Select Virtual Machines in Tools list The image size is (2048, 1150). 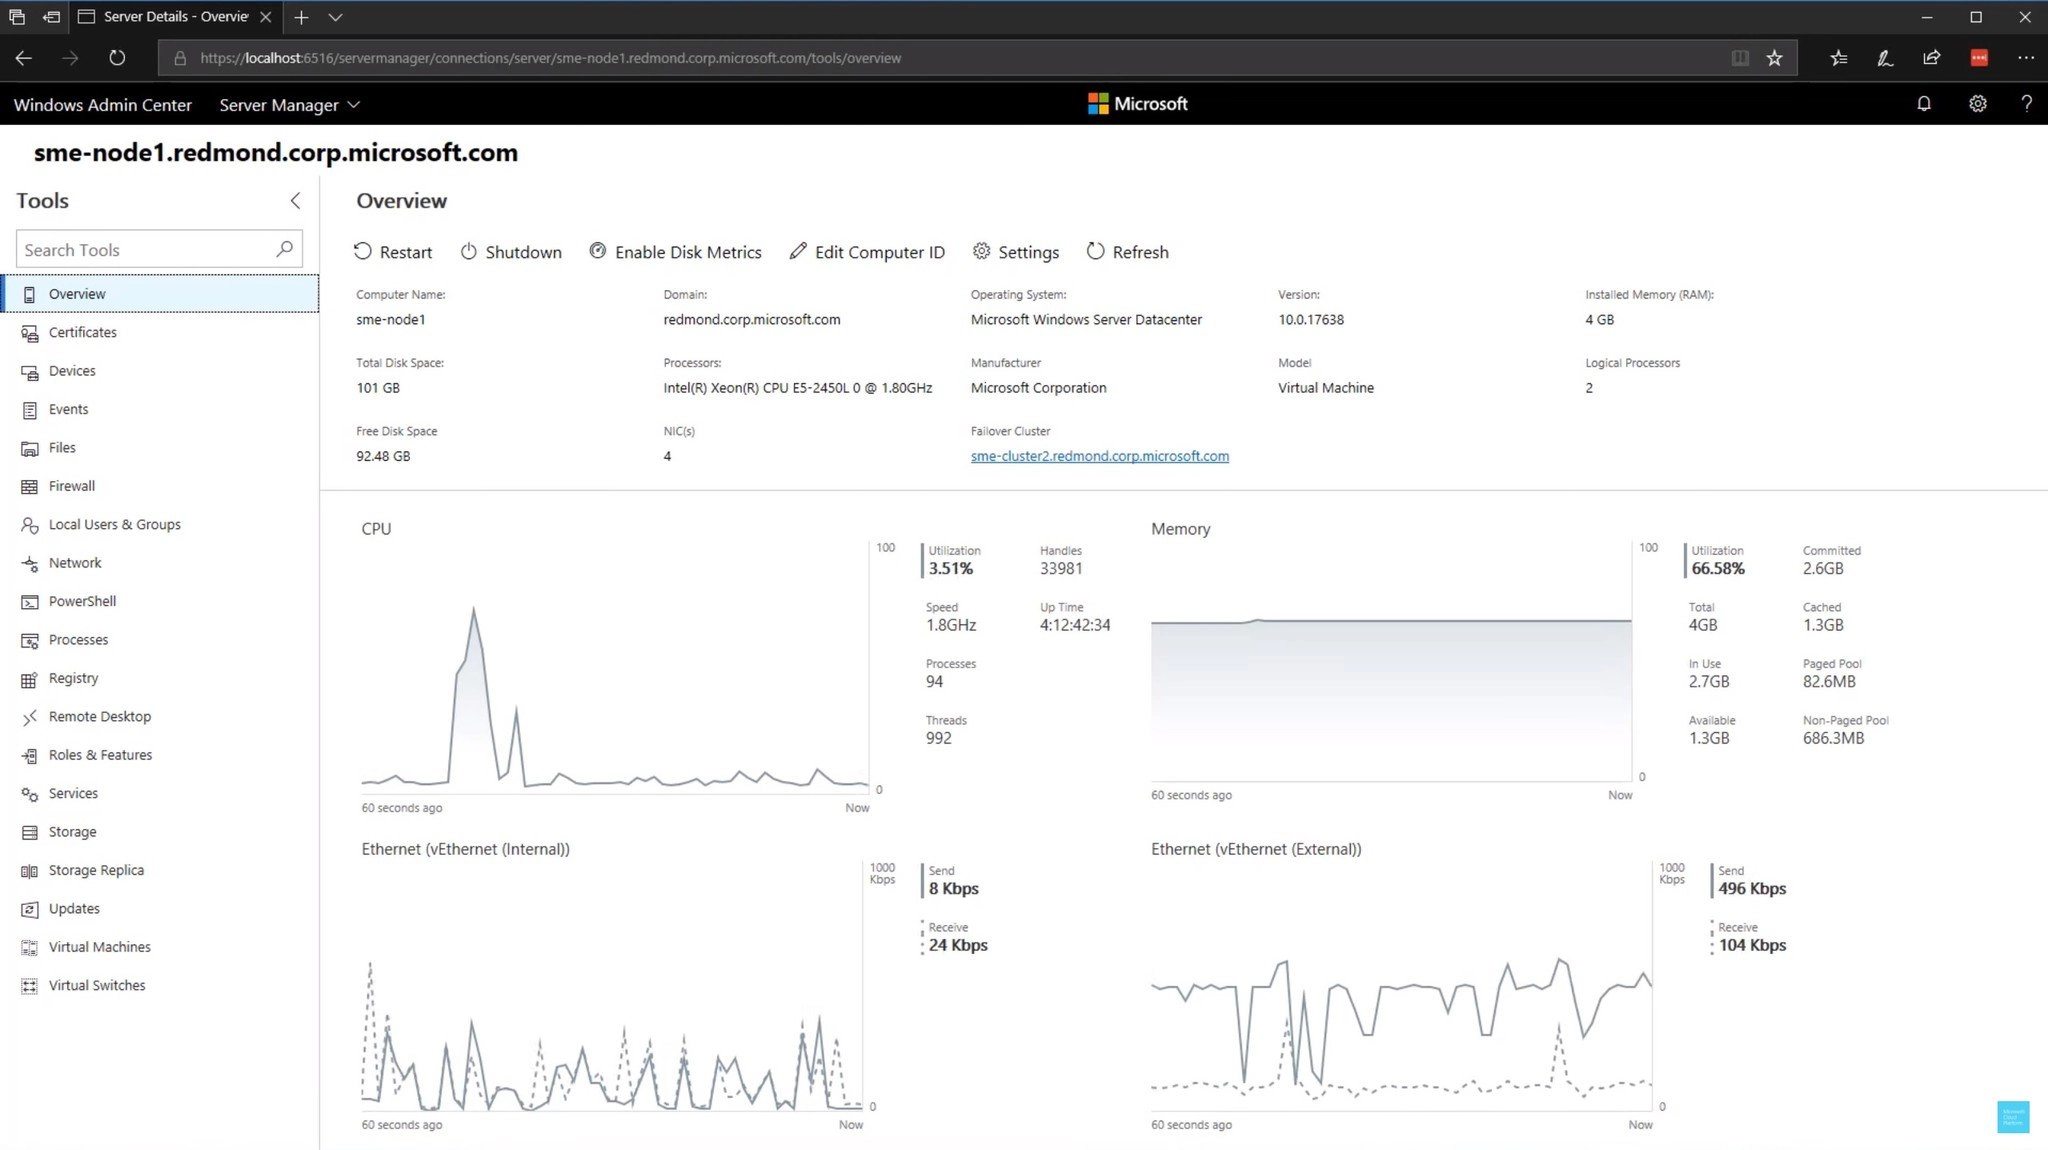click(x=99, y=947)
